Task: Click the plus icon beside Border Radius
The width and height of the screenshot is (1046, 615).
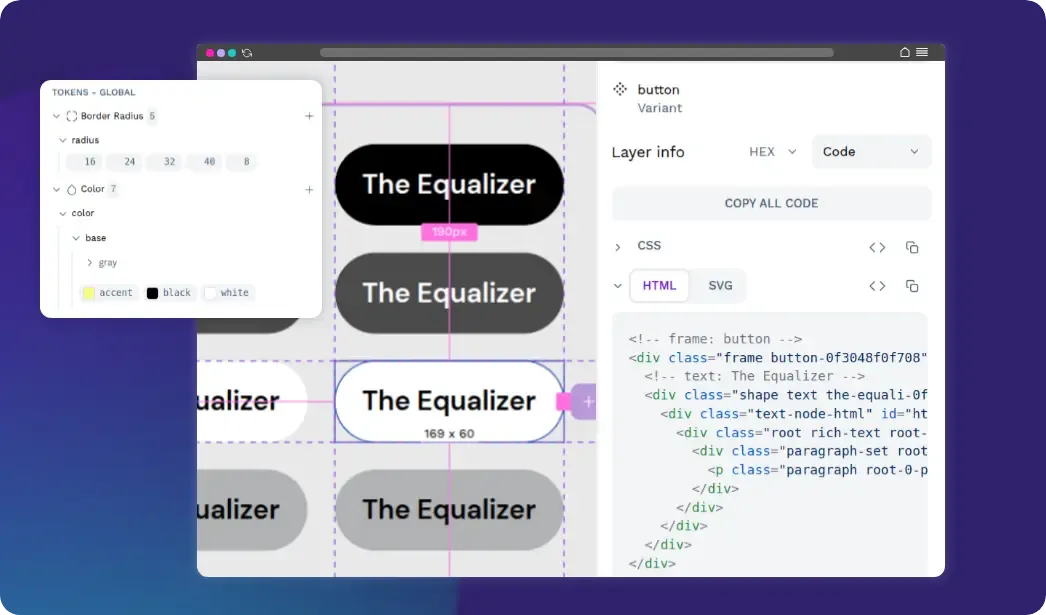Action: 309,116
